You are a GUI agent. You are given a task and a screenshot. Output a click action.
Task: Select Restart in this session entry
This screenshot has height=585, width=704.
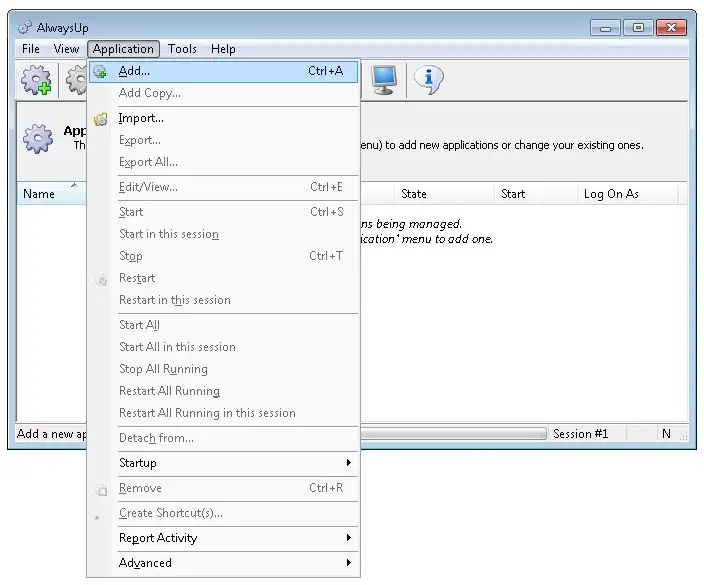coord(224,300)
